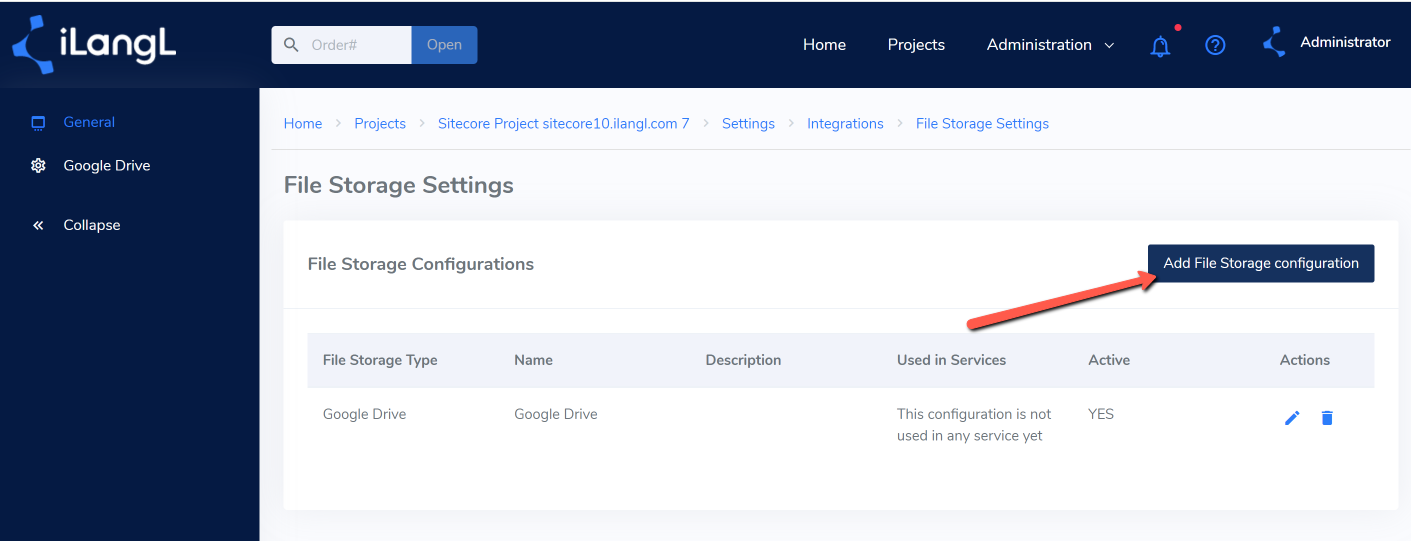The height and width of the screenshot is (541, 1411).
Task: Open the help question mark icon
Action: coord(1215,45)
